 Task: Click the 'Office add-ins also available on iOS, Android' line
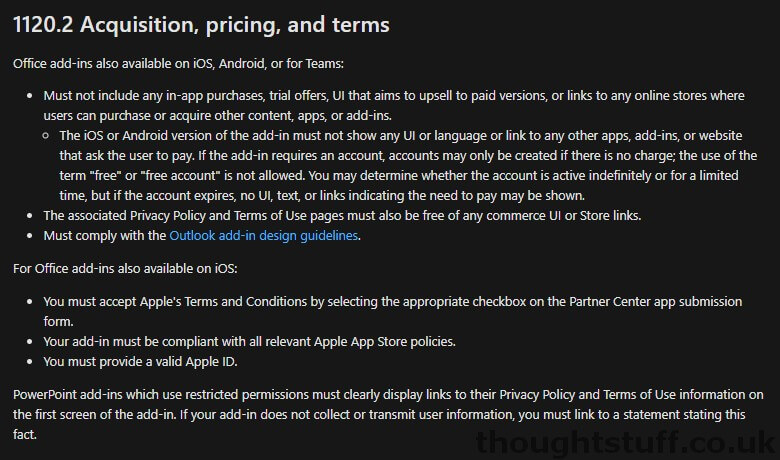click(178, 64)
